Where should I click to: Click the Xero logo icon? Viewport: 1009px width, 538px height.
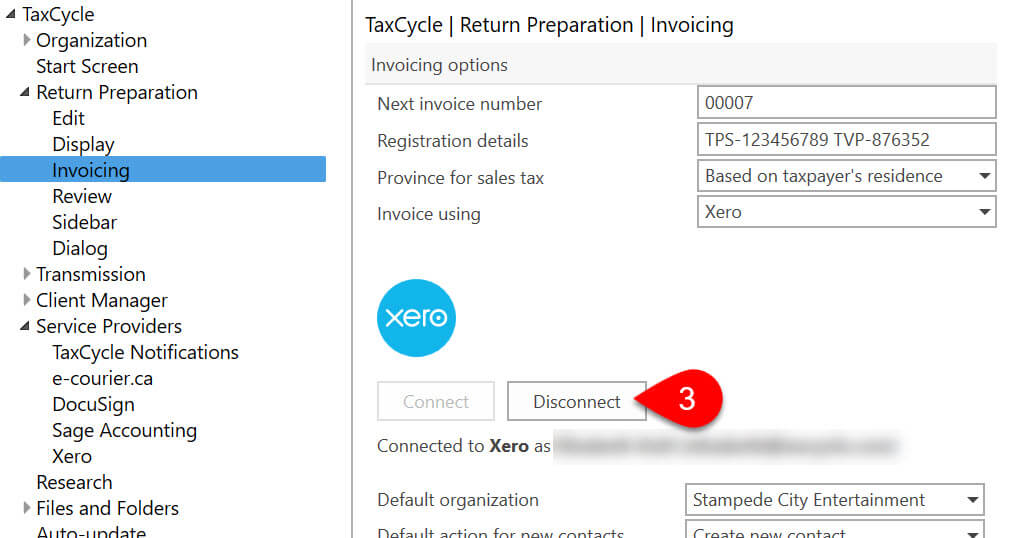point(416,318)
